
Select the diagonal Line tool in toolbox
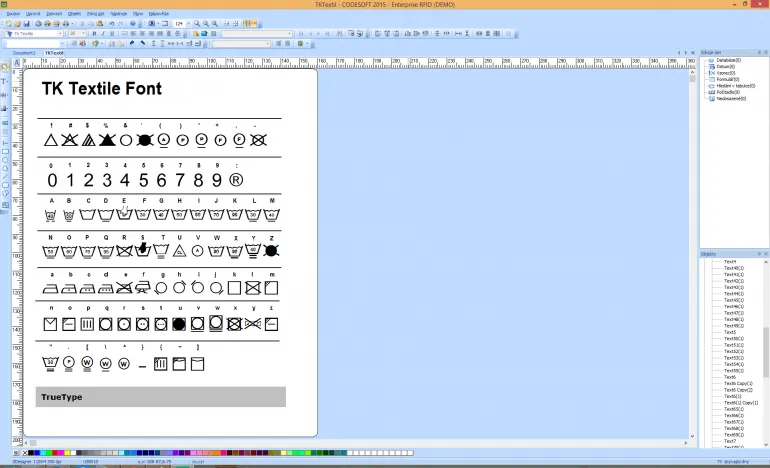[5, 177]
